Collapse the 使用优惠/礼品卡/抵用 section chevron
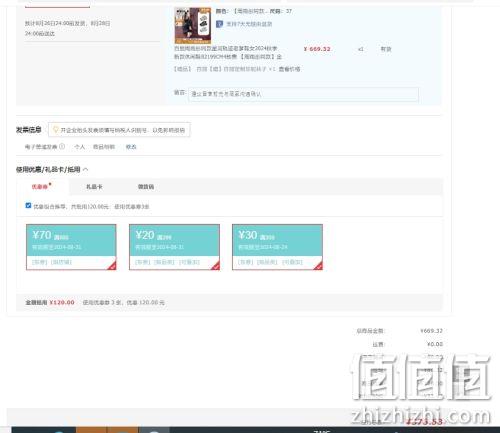This screenshot has height=433, width=500. click(86, 170)
